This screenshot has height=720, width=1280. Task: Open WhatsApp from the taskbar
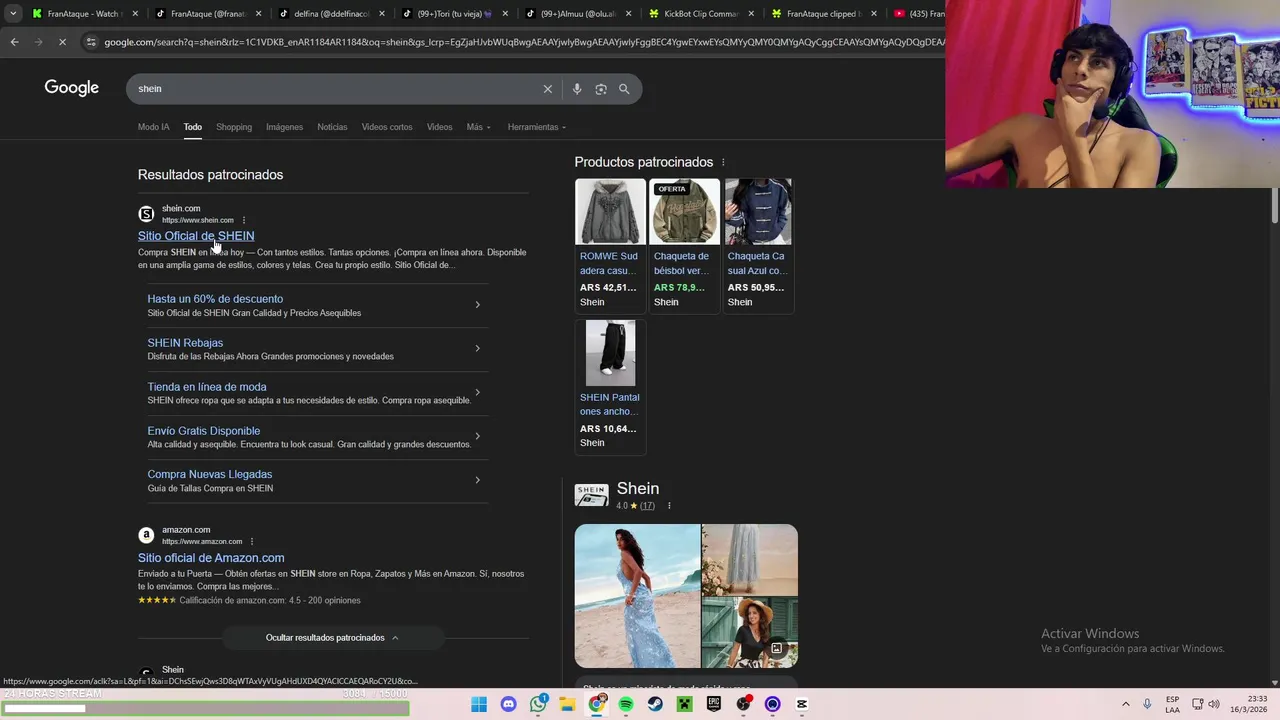coord(538,704)
